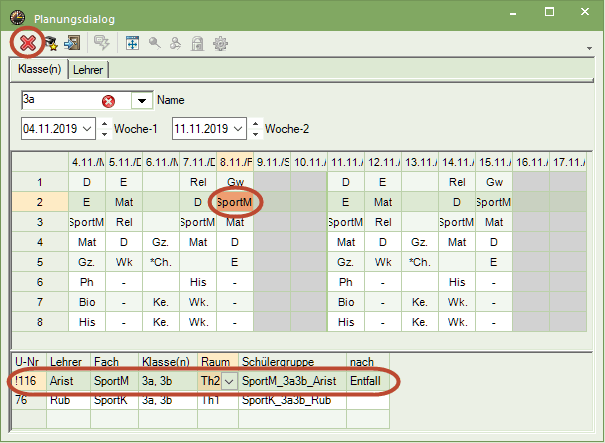Click the red X cancel-lesson toolbar icon
The height and width of the screenshot is (443, 605).
27,43
